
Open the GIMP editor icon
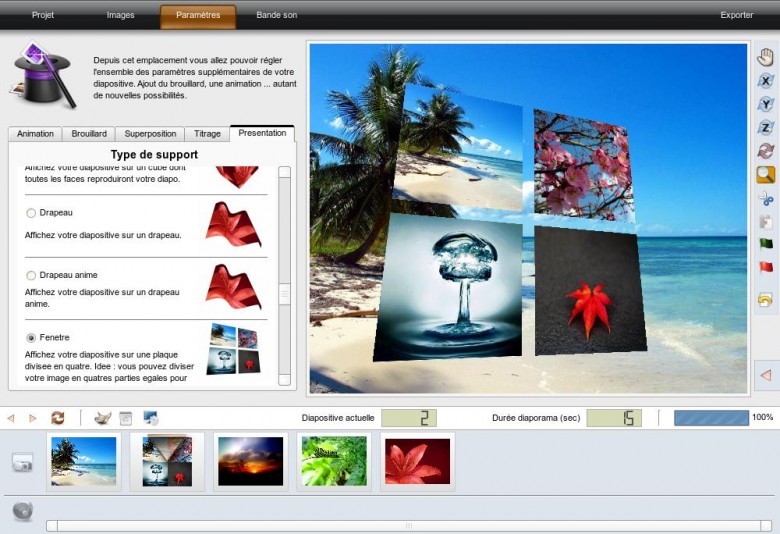[103, 419]
